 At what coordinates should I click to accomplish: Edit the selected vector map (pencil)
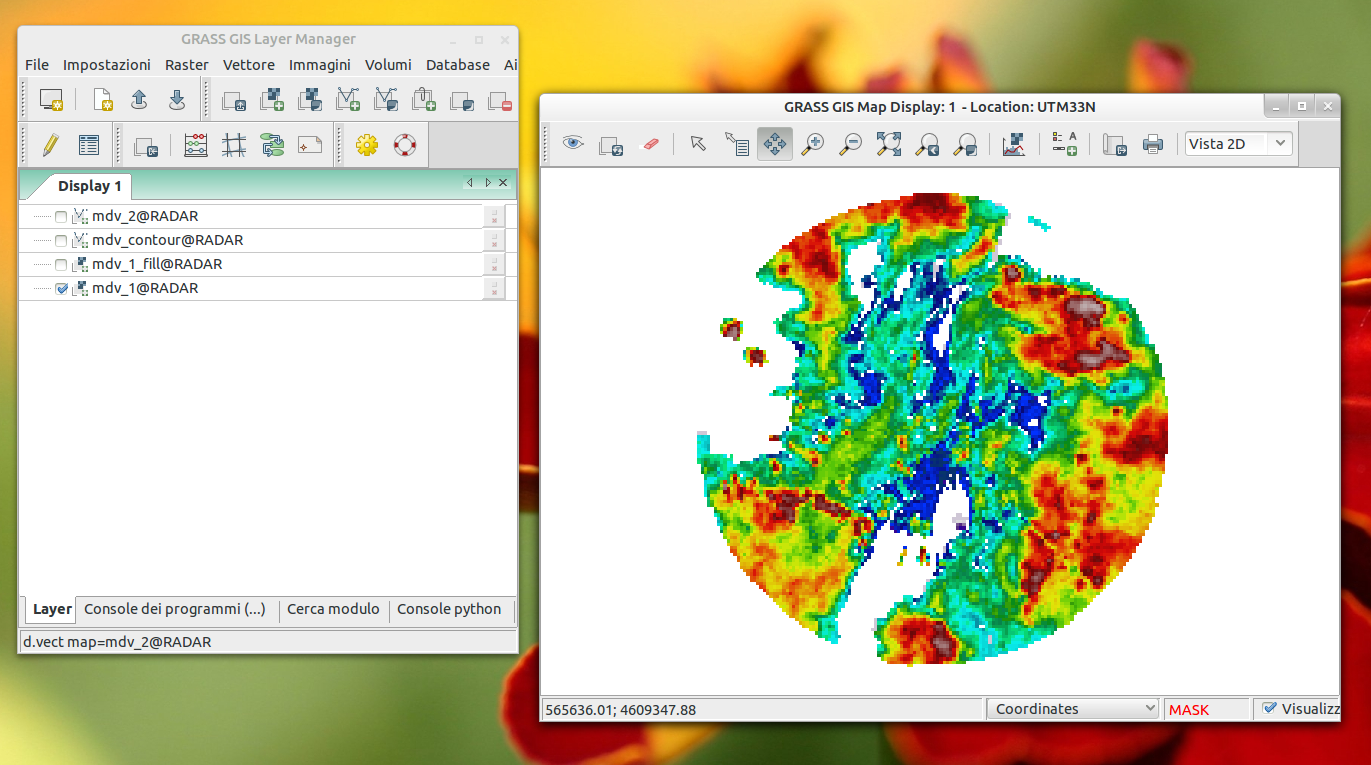51,145
